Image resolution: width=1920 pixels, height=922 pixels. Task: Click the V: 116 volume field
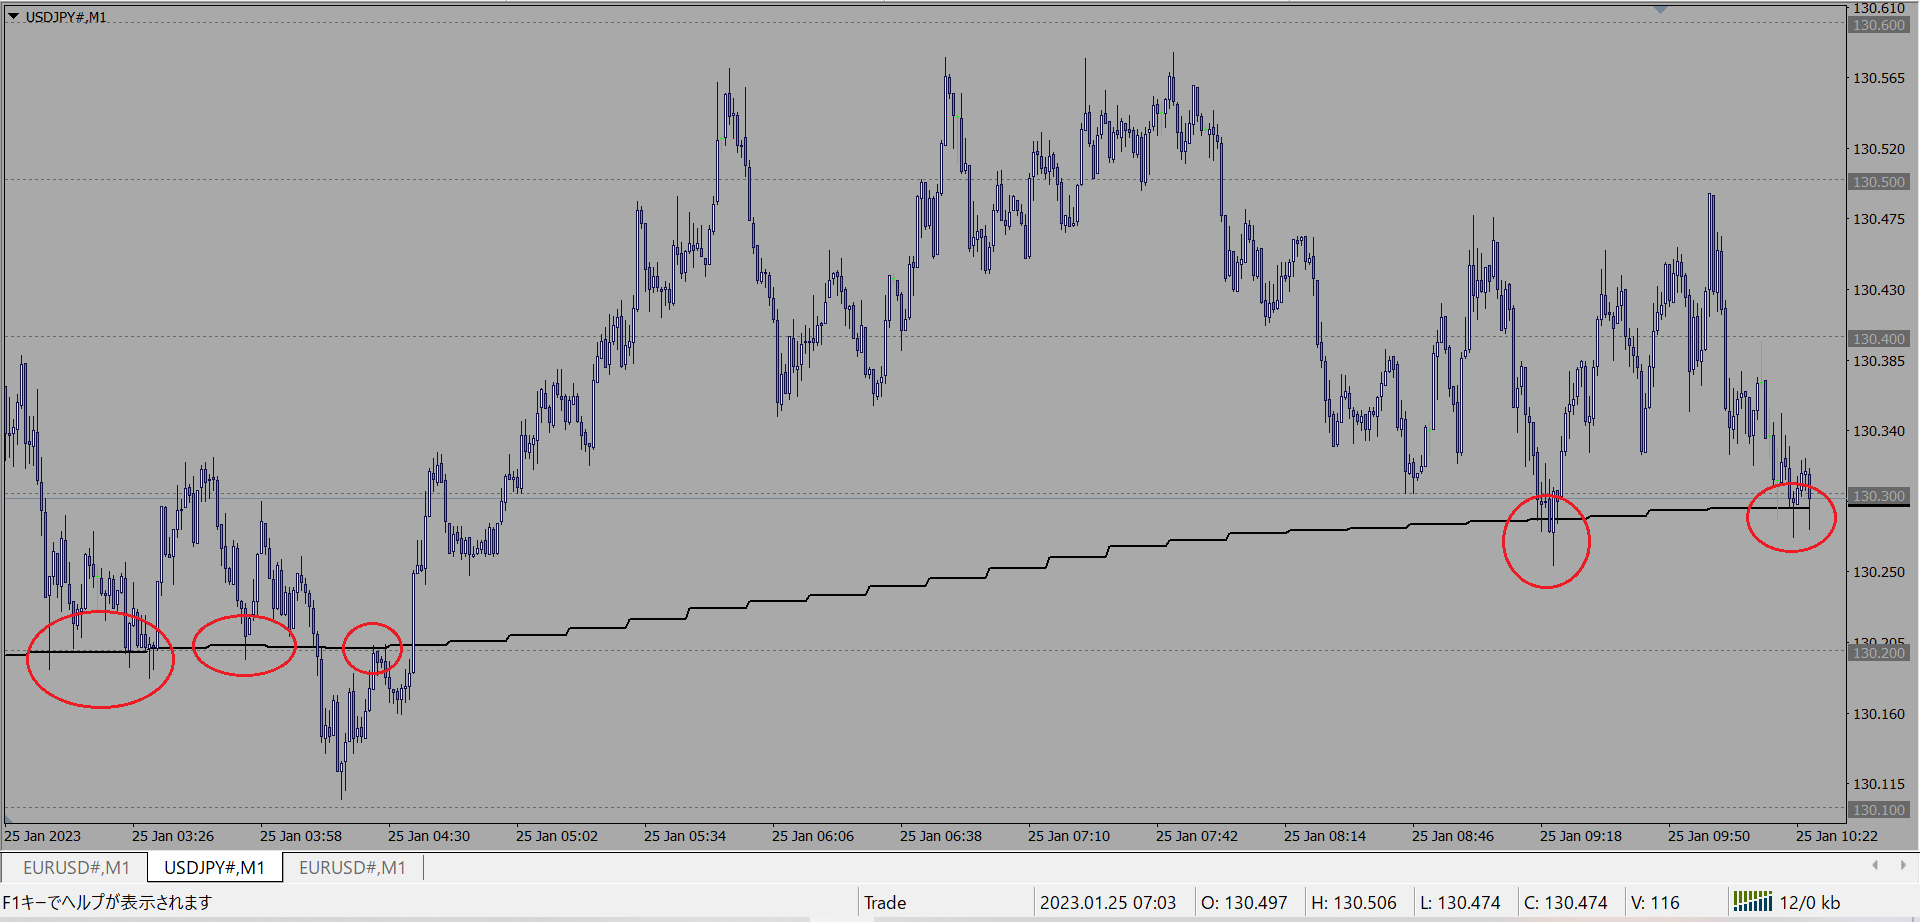(1655, 902)
